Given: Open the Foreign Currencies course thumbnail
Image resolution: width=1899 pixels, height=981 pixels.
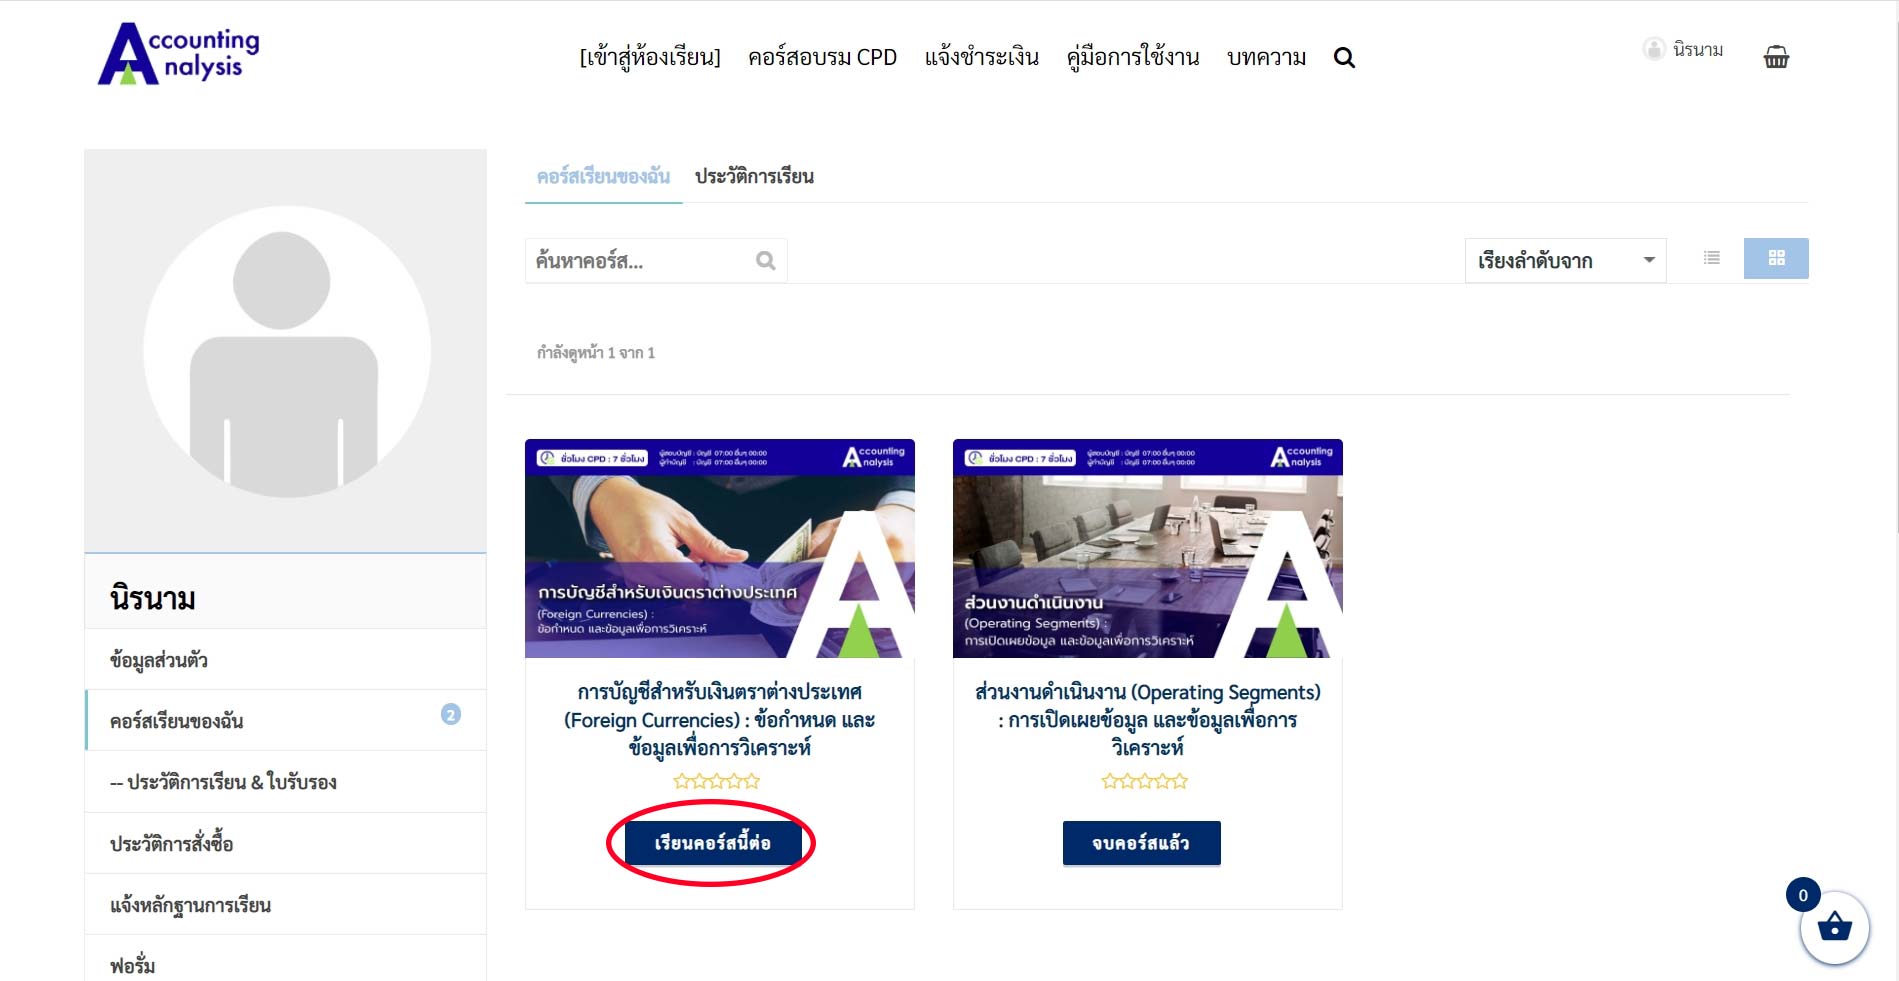Looking at the screenshot, I should click(x=720, y=548).
